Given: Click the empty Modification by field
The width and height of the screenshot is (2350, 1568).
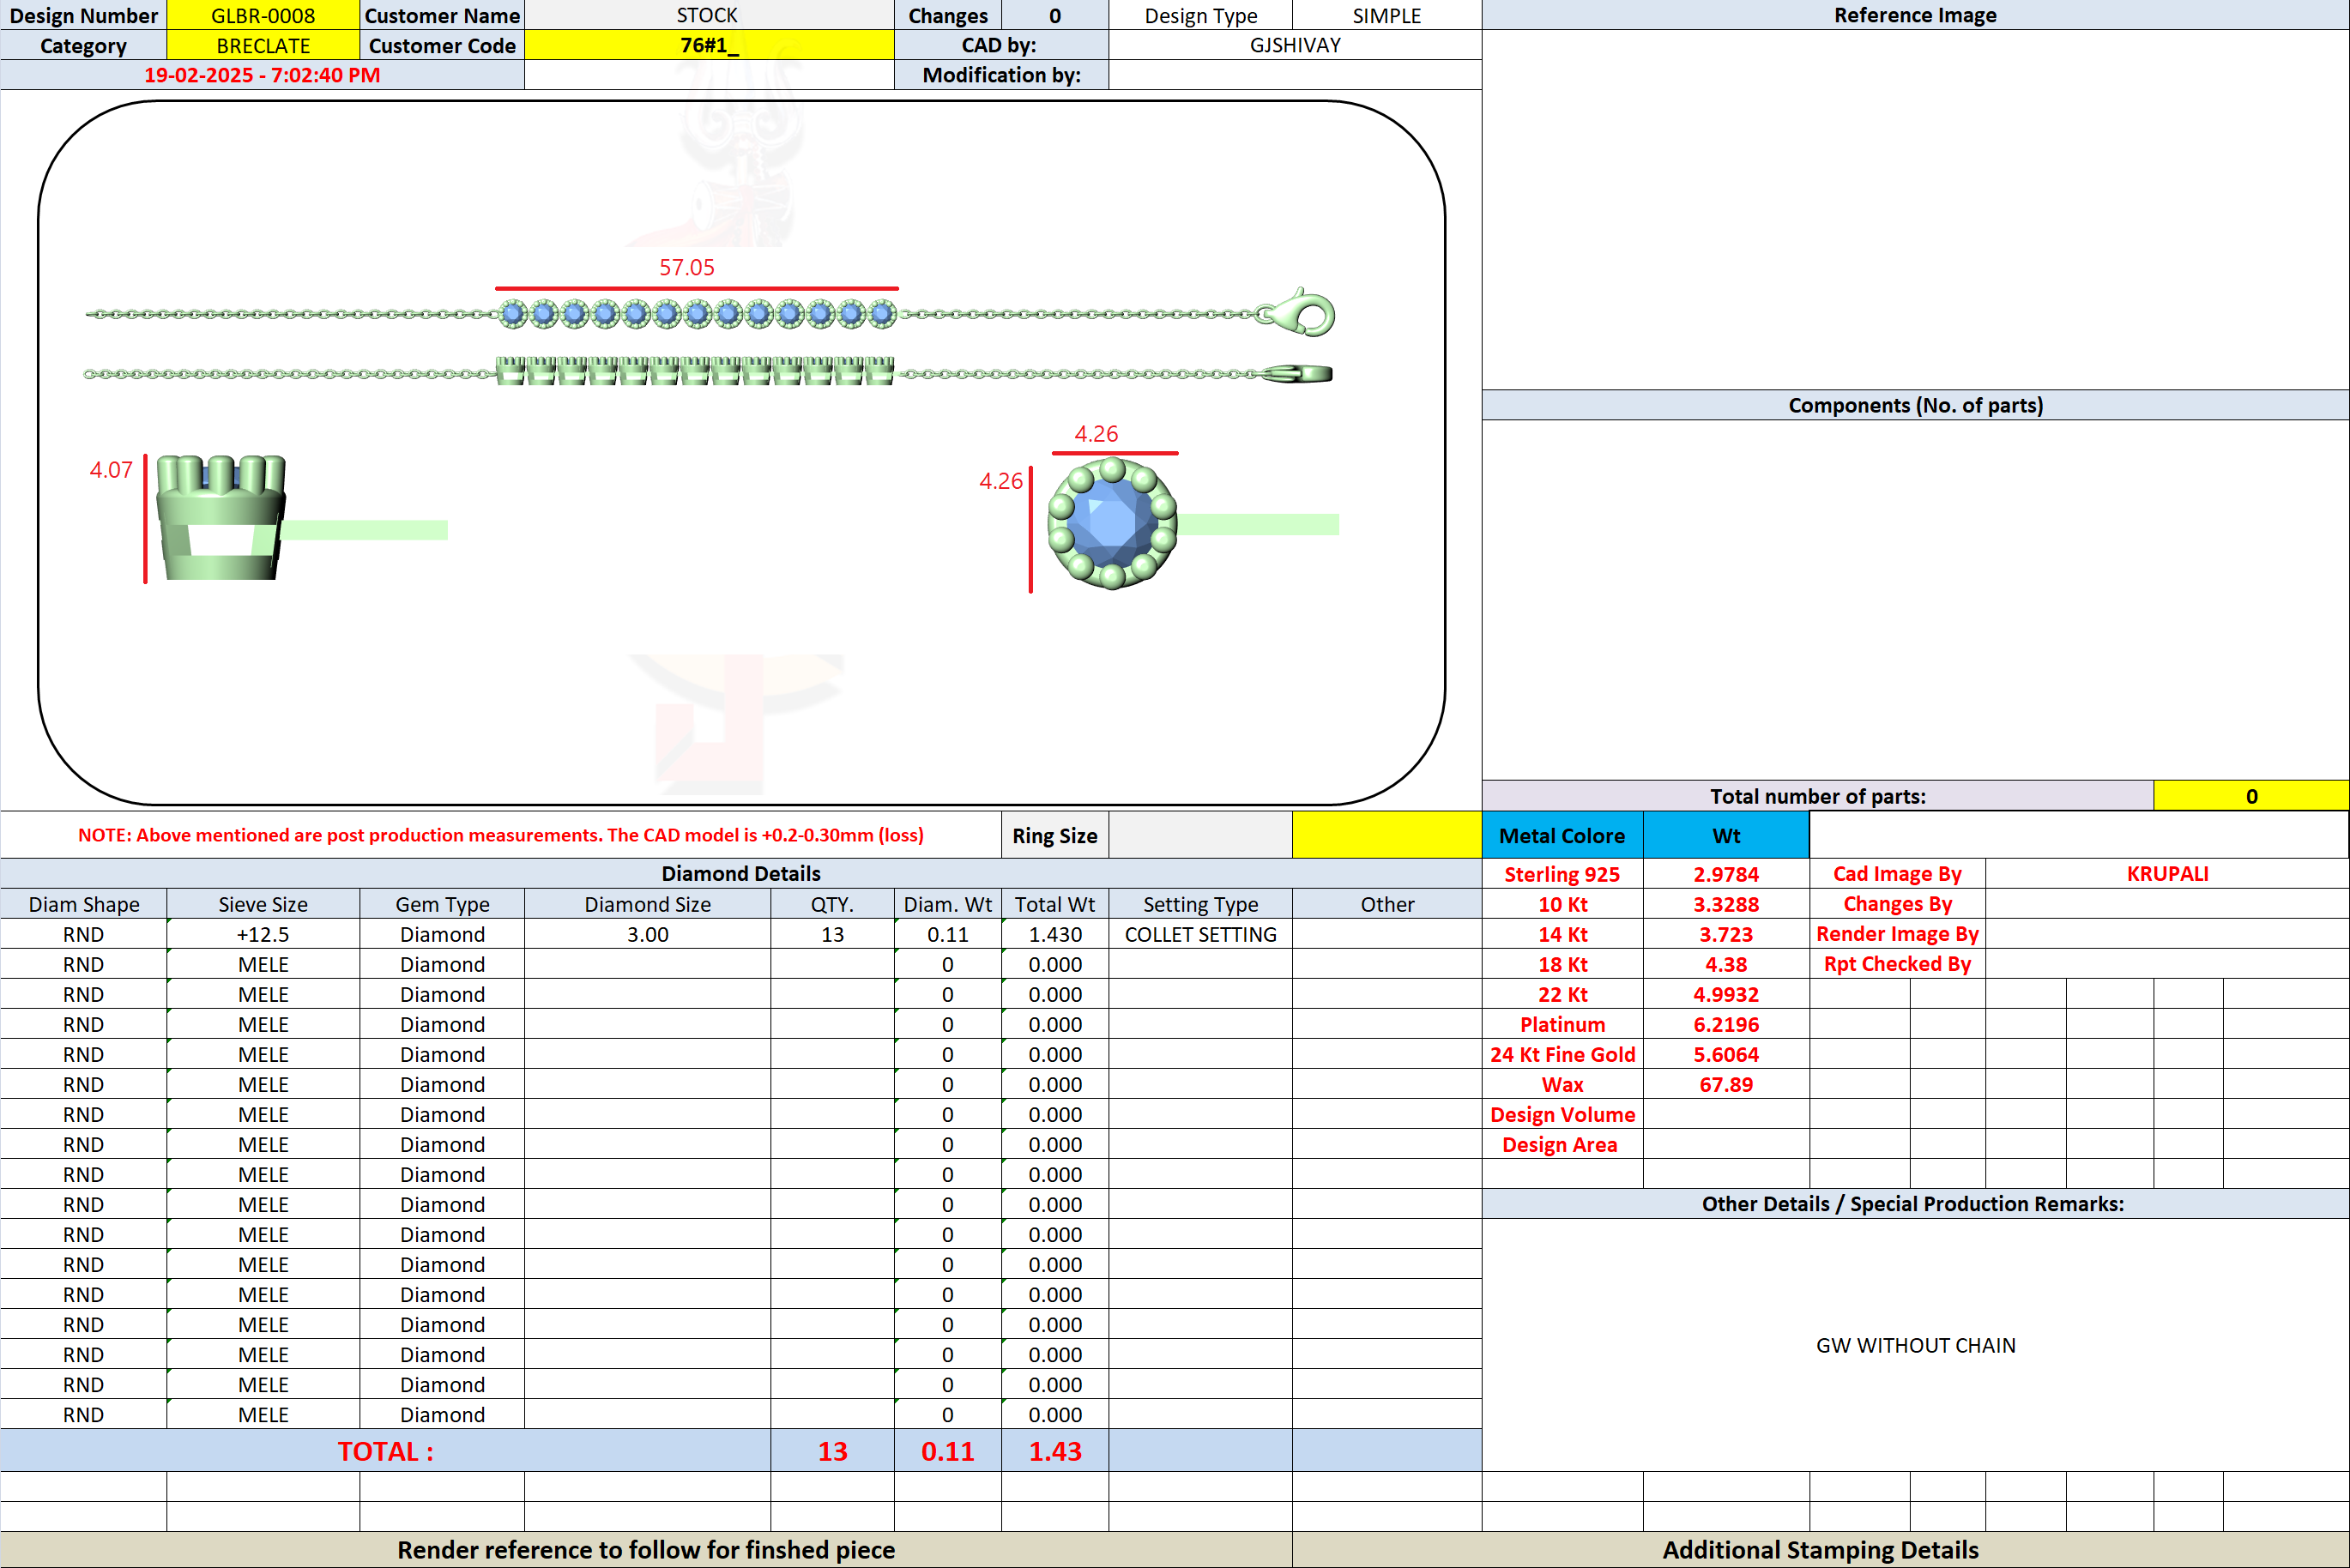Looking at the screenshot, I should click(x=1295, y=75).
